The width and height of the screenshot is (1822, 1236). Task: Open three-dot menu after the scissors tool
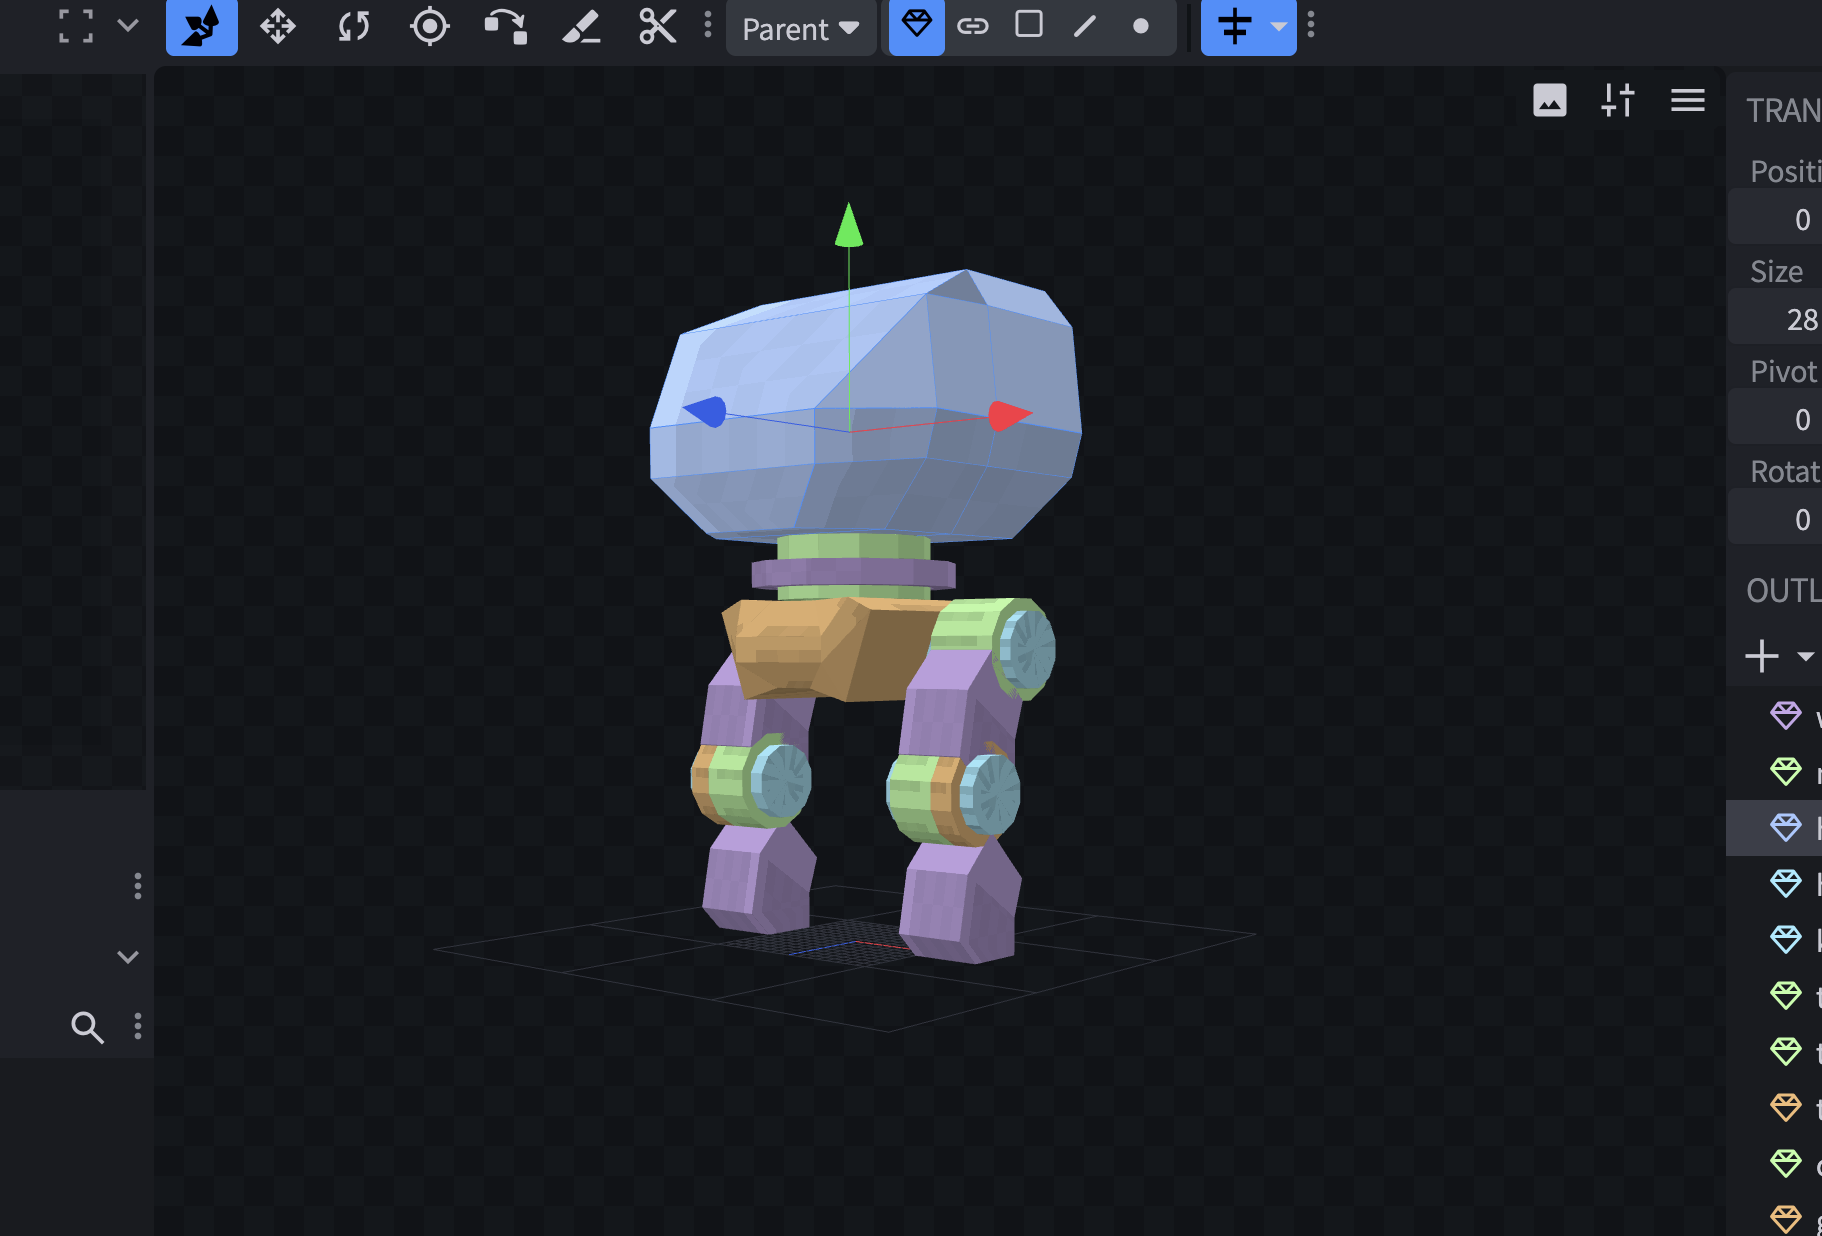point(708,25)
